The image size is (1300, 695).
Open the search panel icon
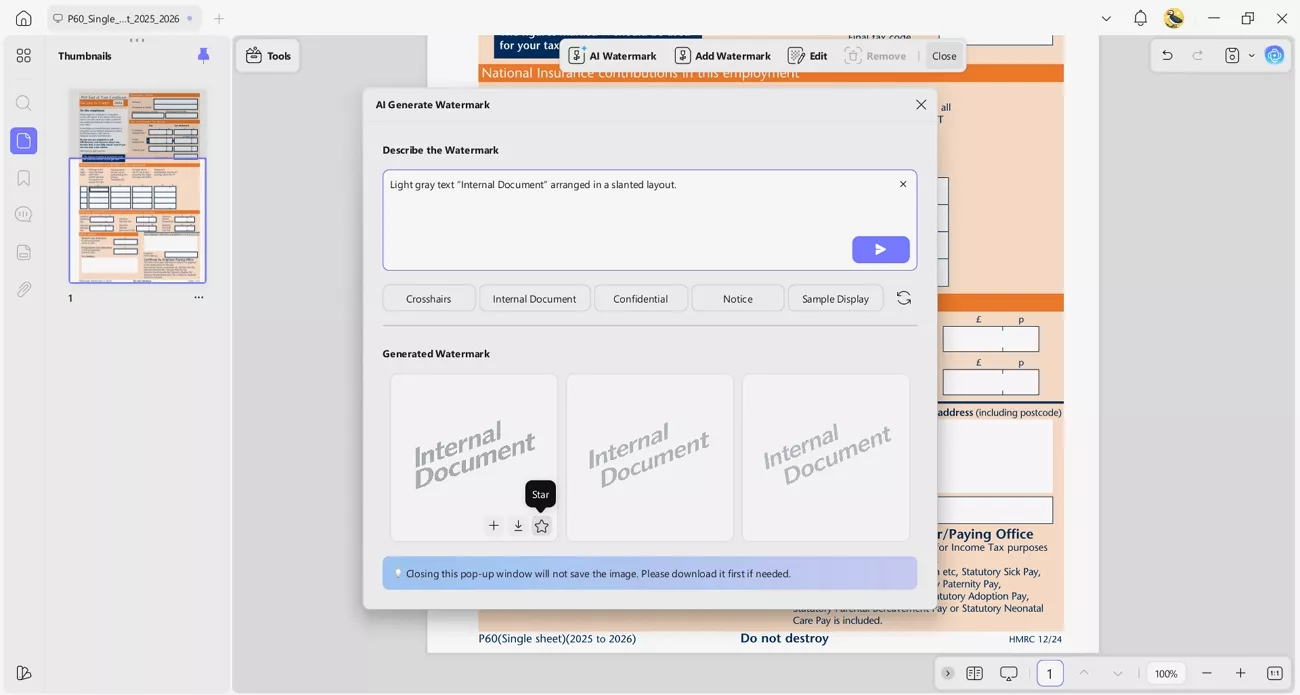[x=24, y=103]
